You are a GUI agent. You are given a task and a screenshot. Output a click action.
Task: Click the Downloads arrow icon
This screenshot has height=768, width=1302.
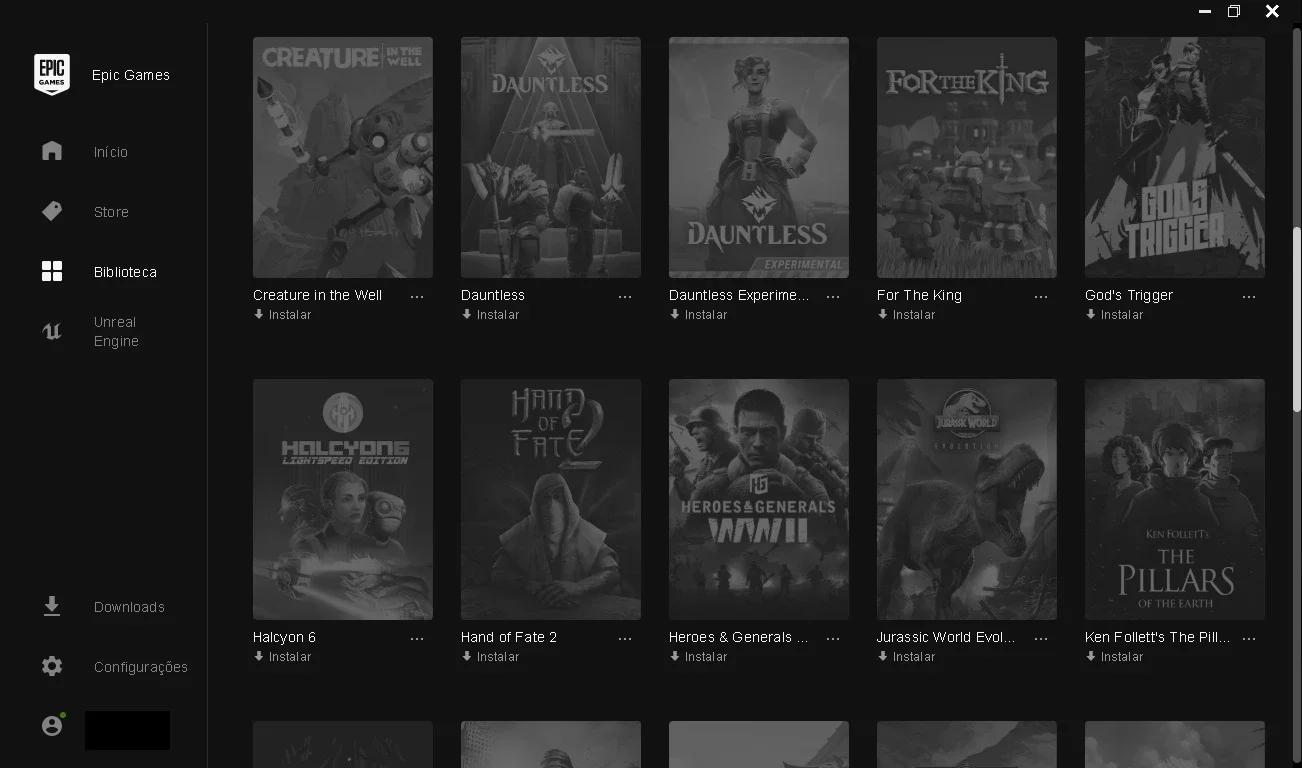[52, 607]
